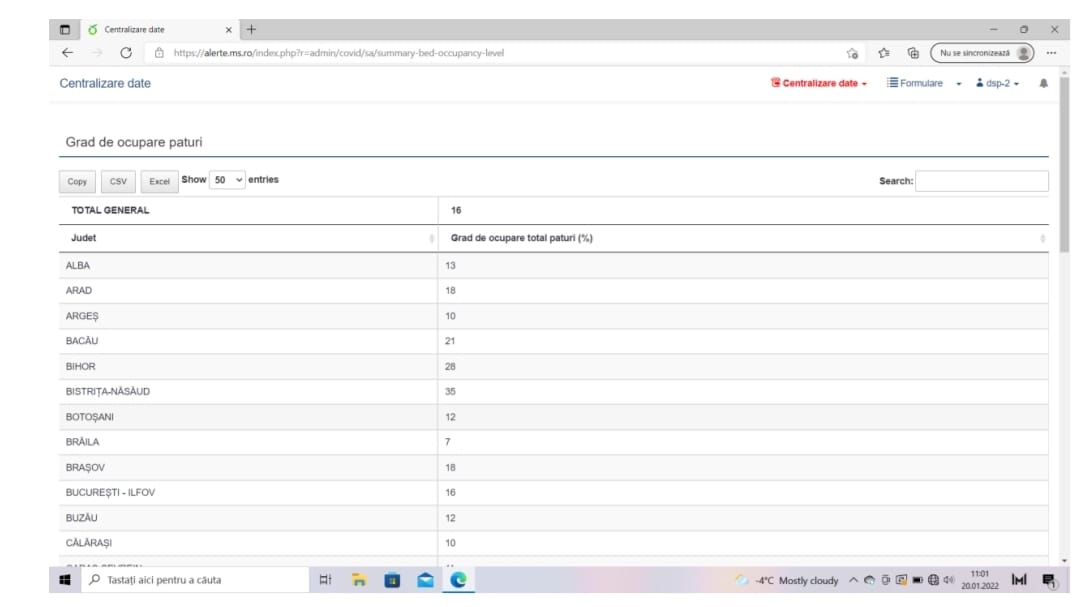Viewport: 1080px width, 607px height.
Task: Click the browser refresh icon
Action: click(x=126, y=53)
